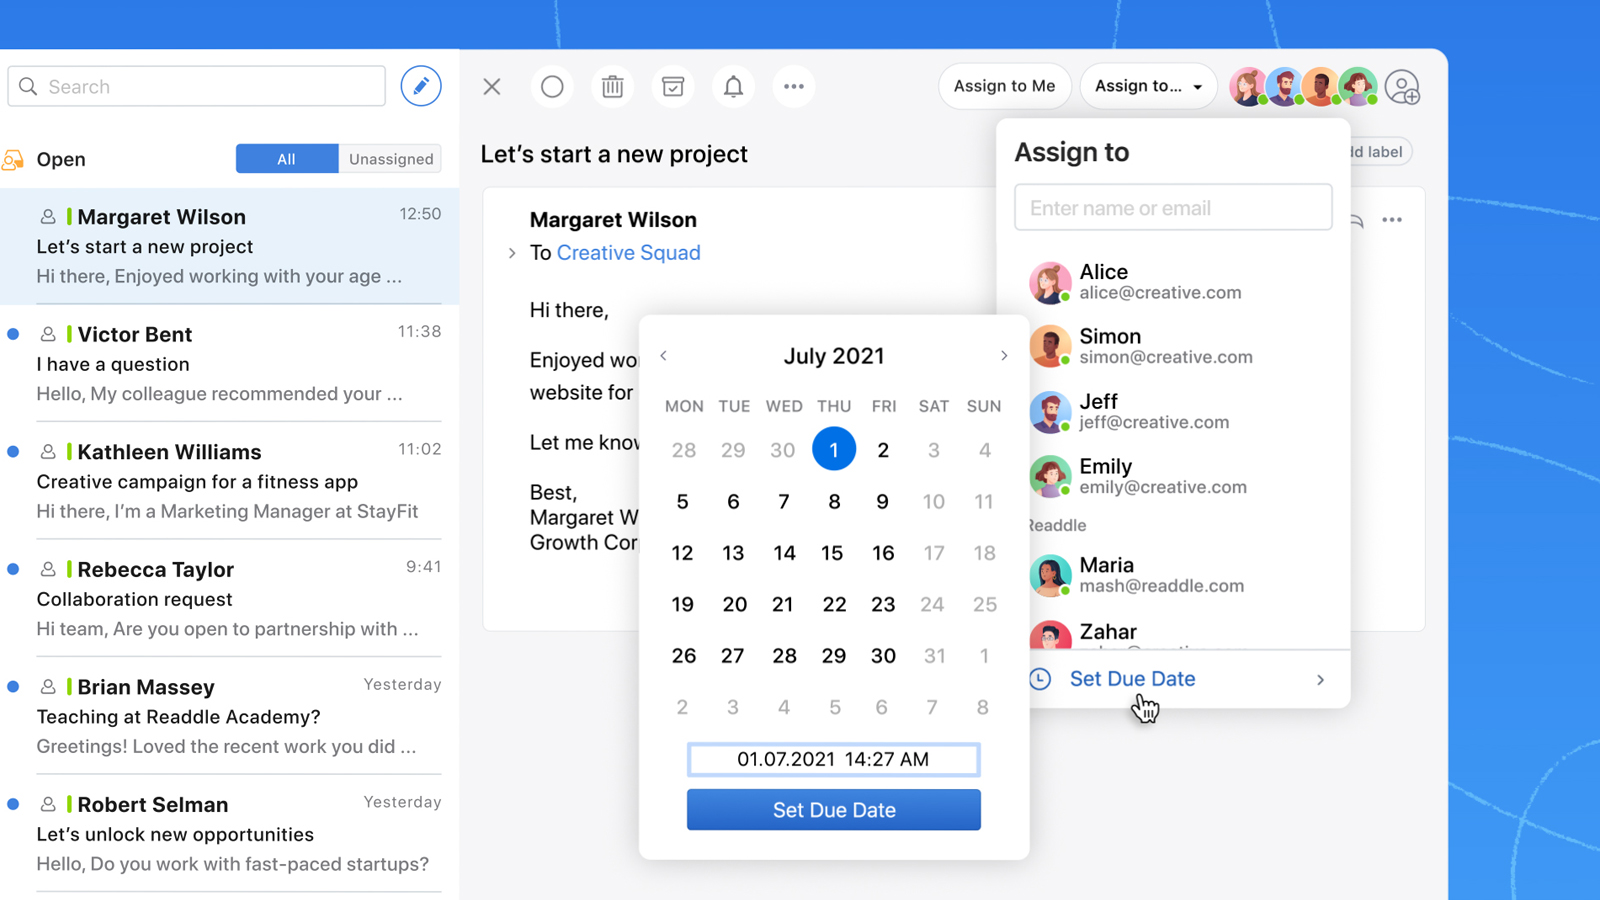Delete email with the trash icon
The height and width of the screenshot is (900, 1600).
point(613,86)
